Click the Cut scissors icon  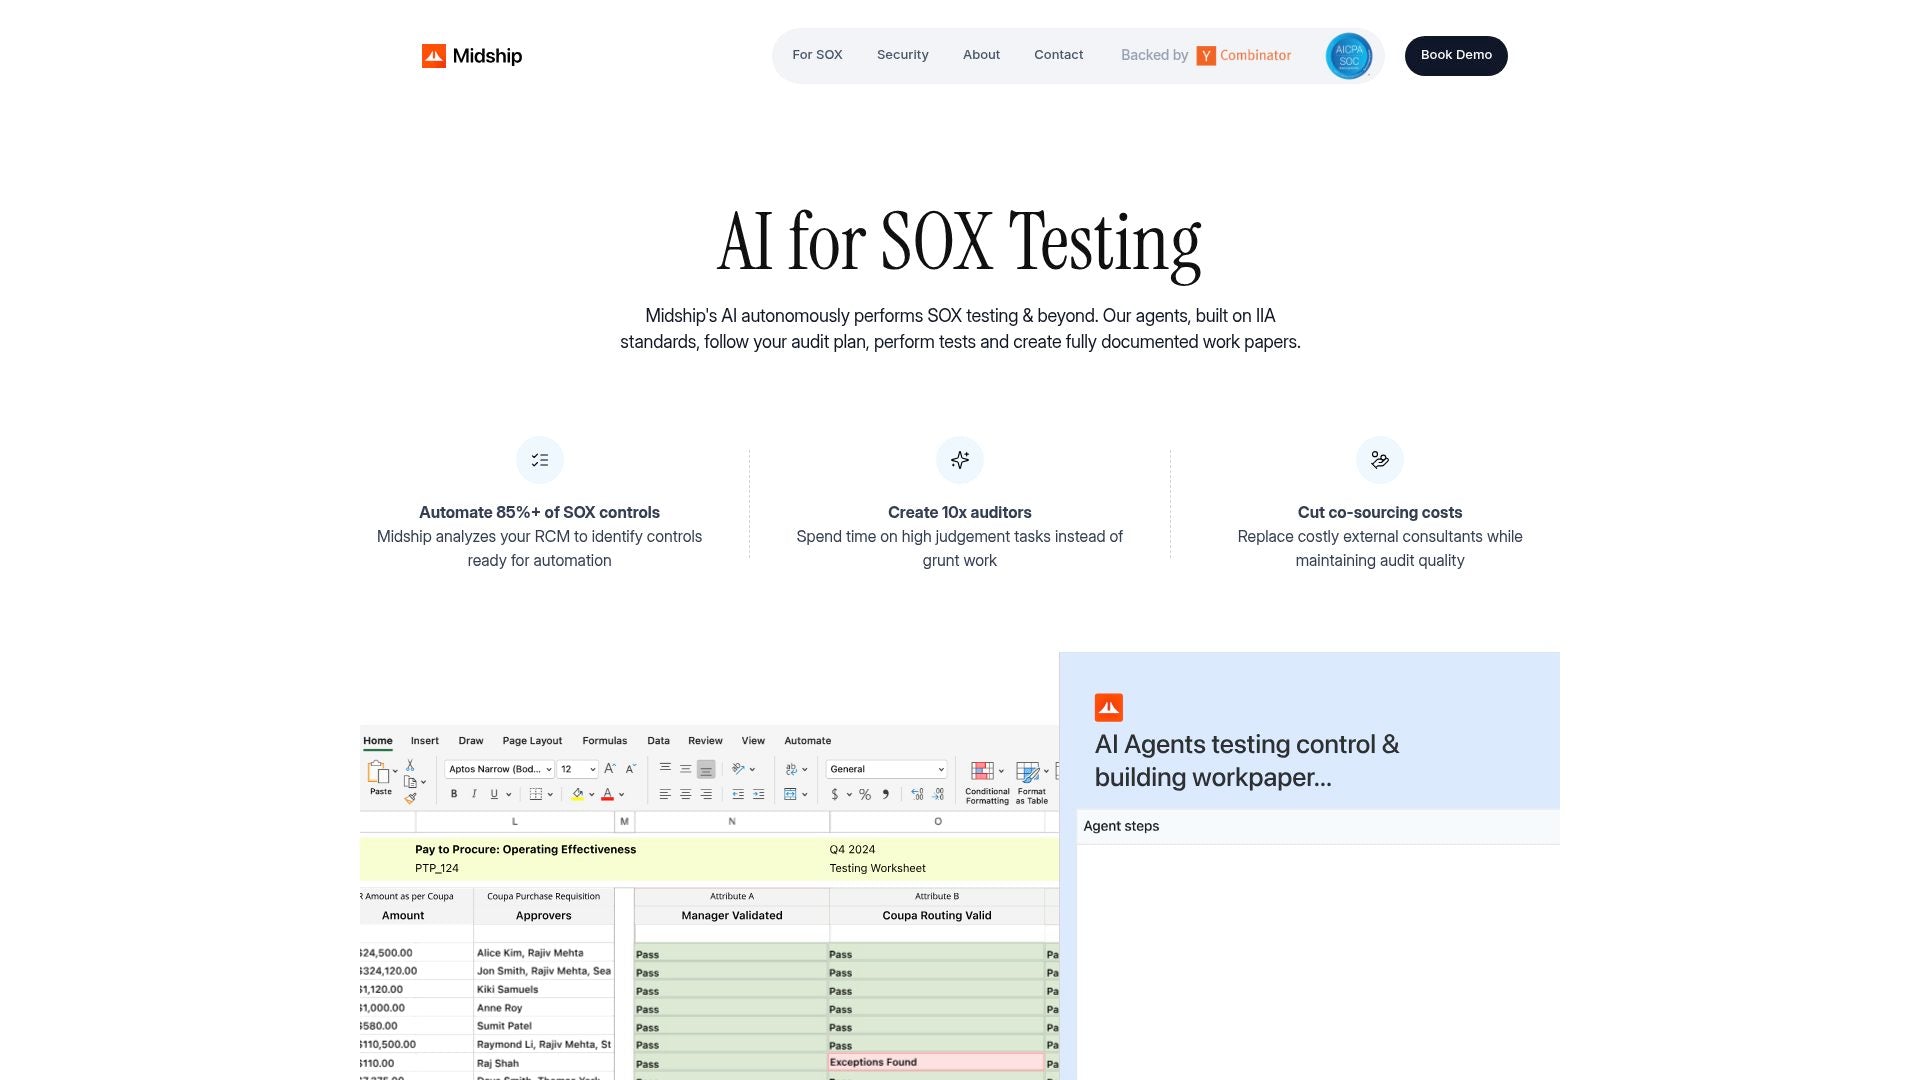tap(410, 765)
